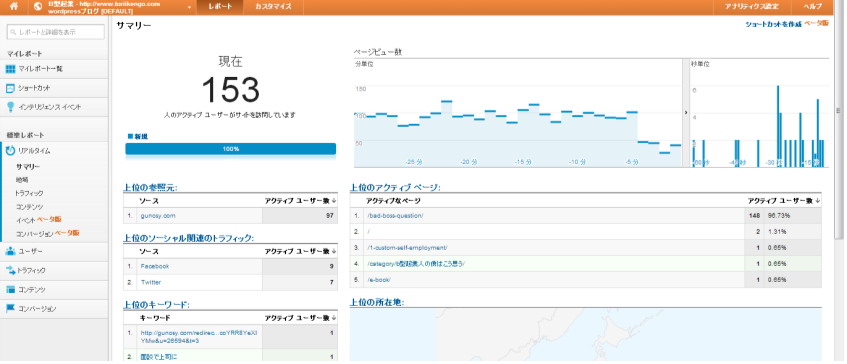The width and height of the screenshot is (847, 364).
Task: Open the 上位のキーワード heading link
Action: [x=156, y=305]
